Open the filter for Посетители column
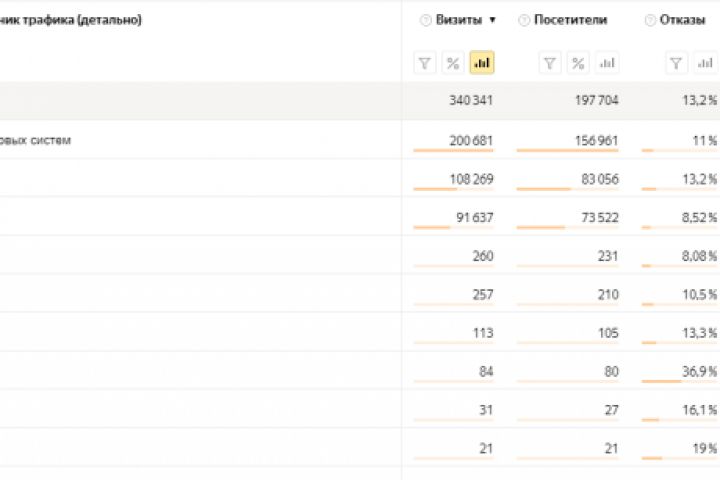This screenshot has height=480, width=720. (550, 63)
